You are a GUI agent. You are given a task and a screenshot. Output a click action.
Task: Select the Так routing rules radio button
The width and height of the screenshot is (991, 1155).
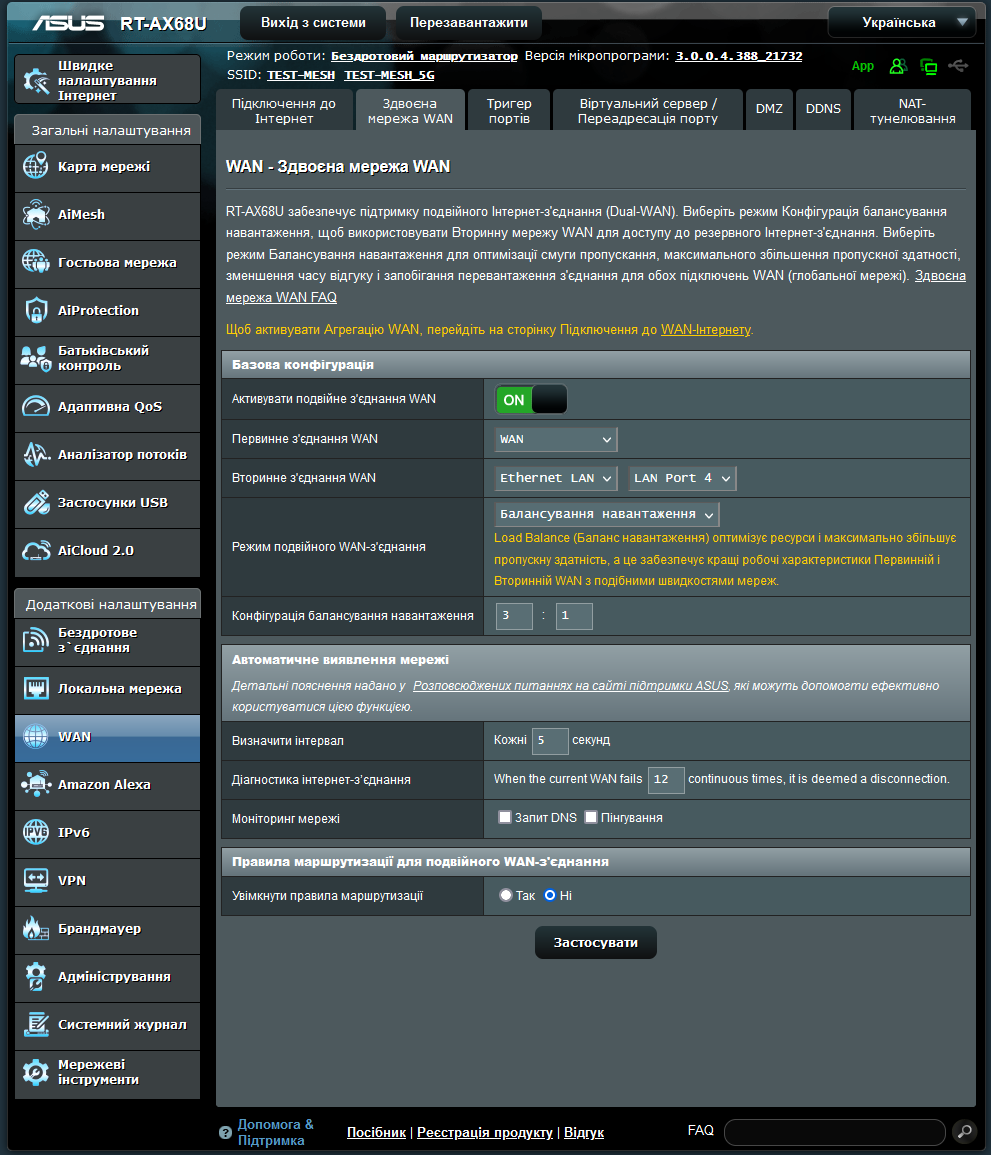[x=505, y=896]
